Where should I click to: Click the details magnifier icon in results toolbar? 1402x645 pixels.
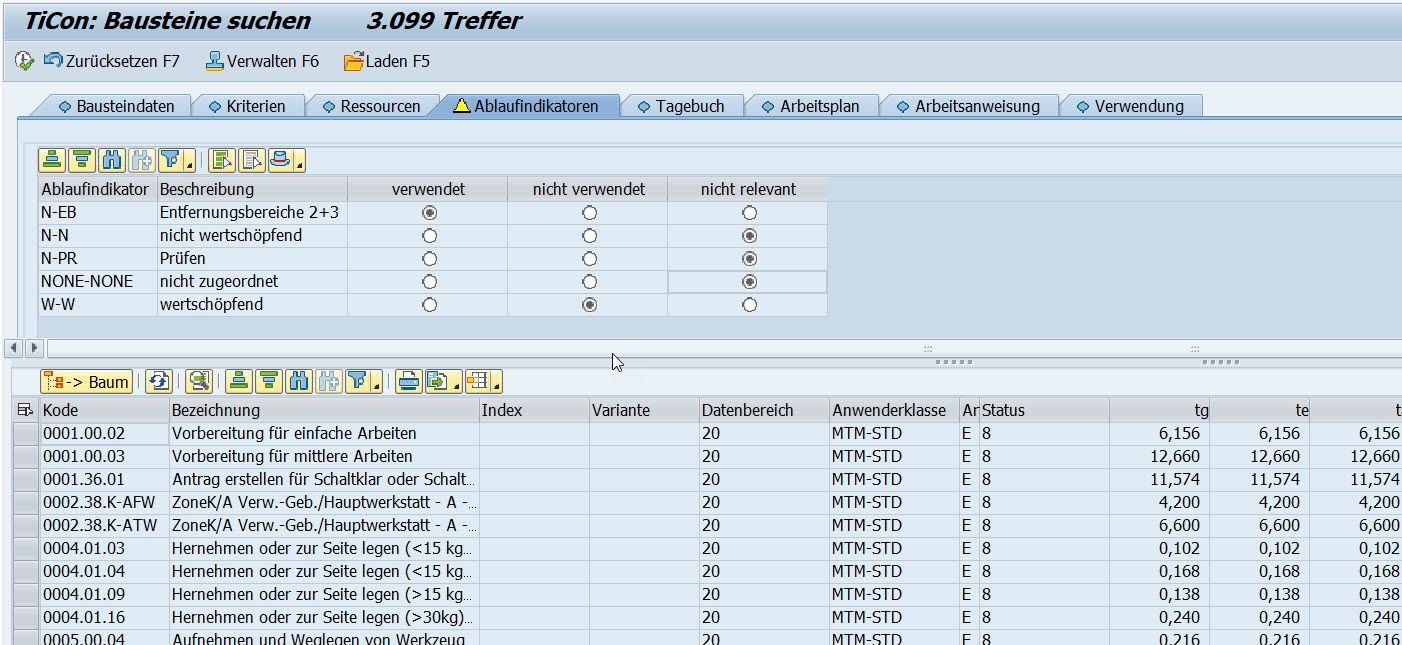click(199, 381)
